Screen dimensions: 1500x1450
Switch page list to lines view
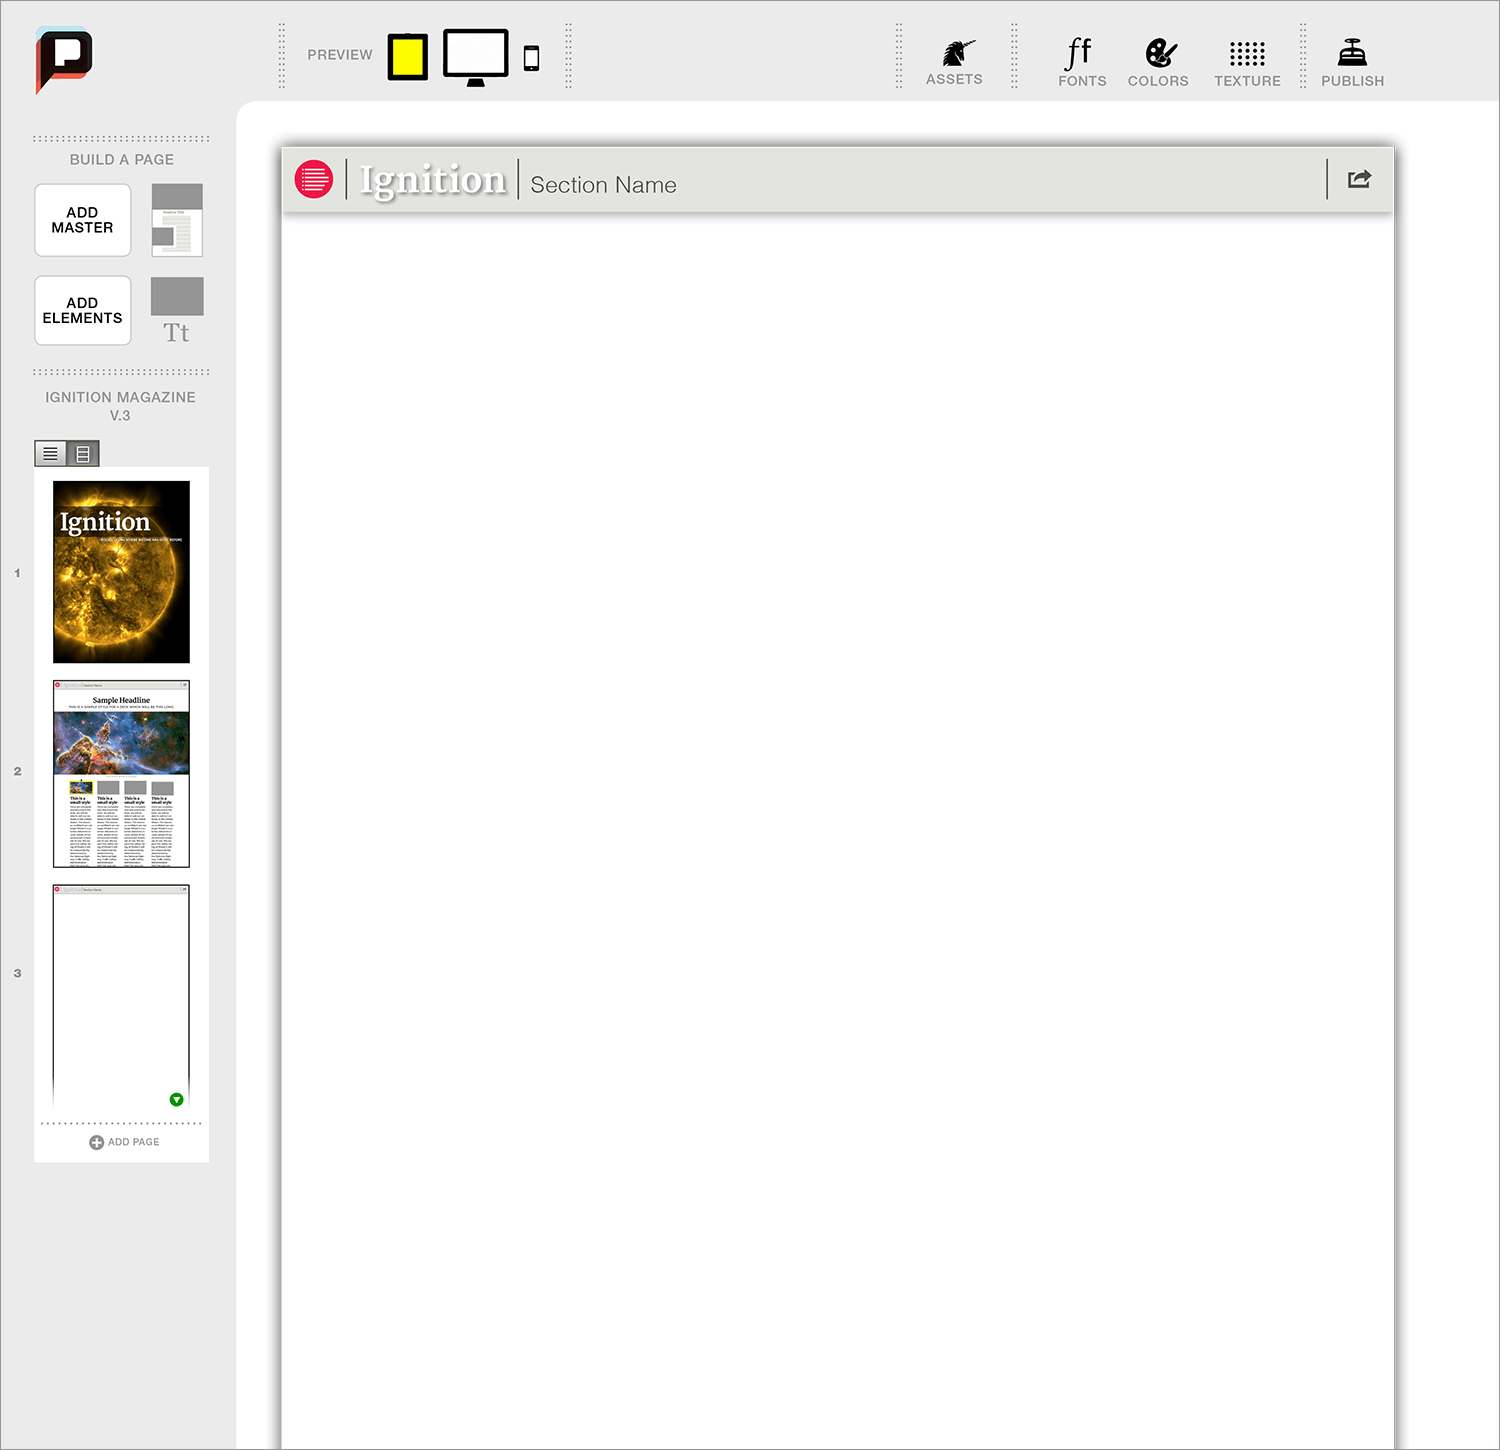50,454
